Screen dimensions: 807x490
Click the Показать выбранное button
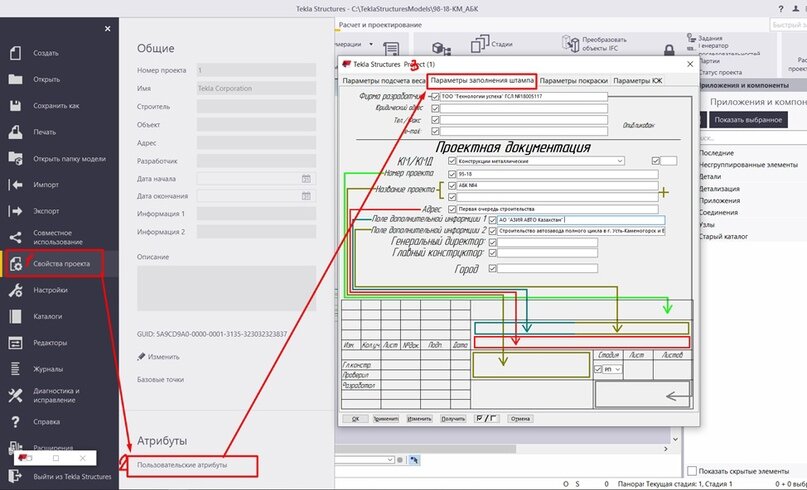748,120
